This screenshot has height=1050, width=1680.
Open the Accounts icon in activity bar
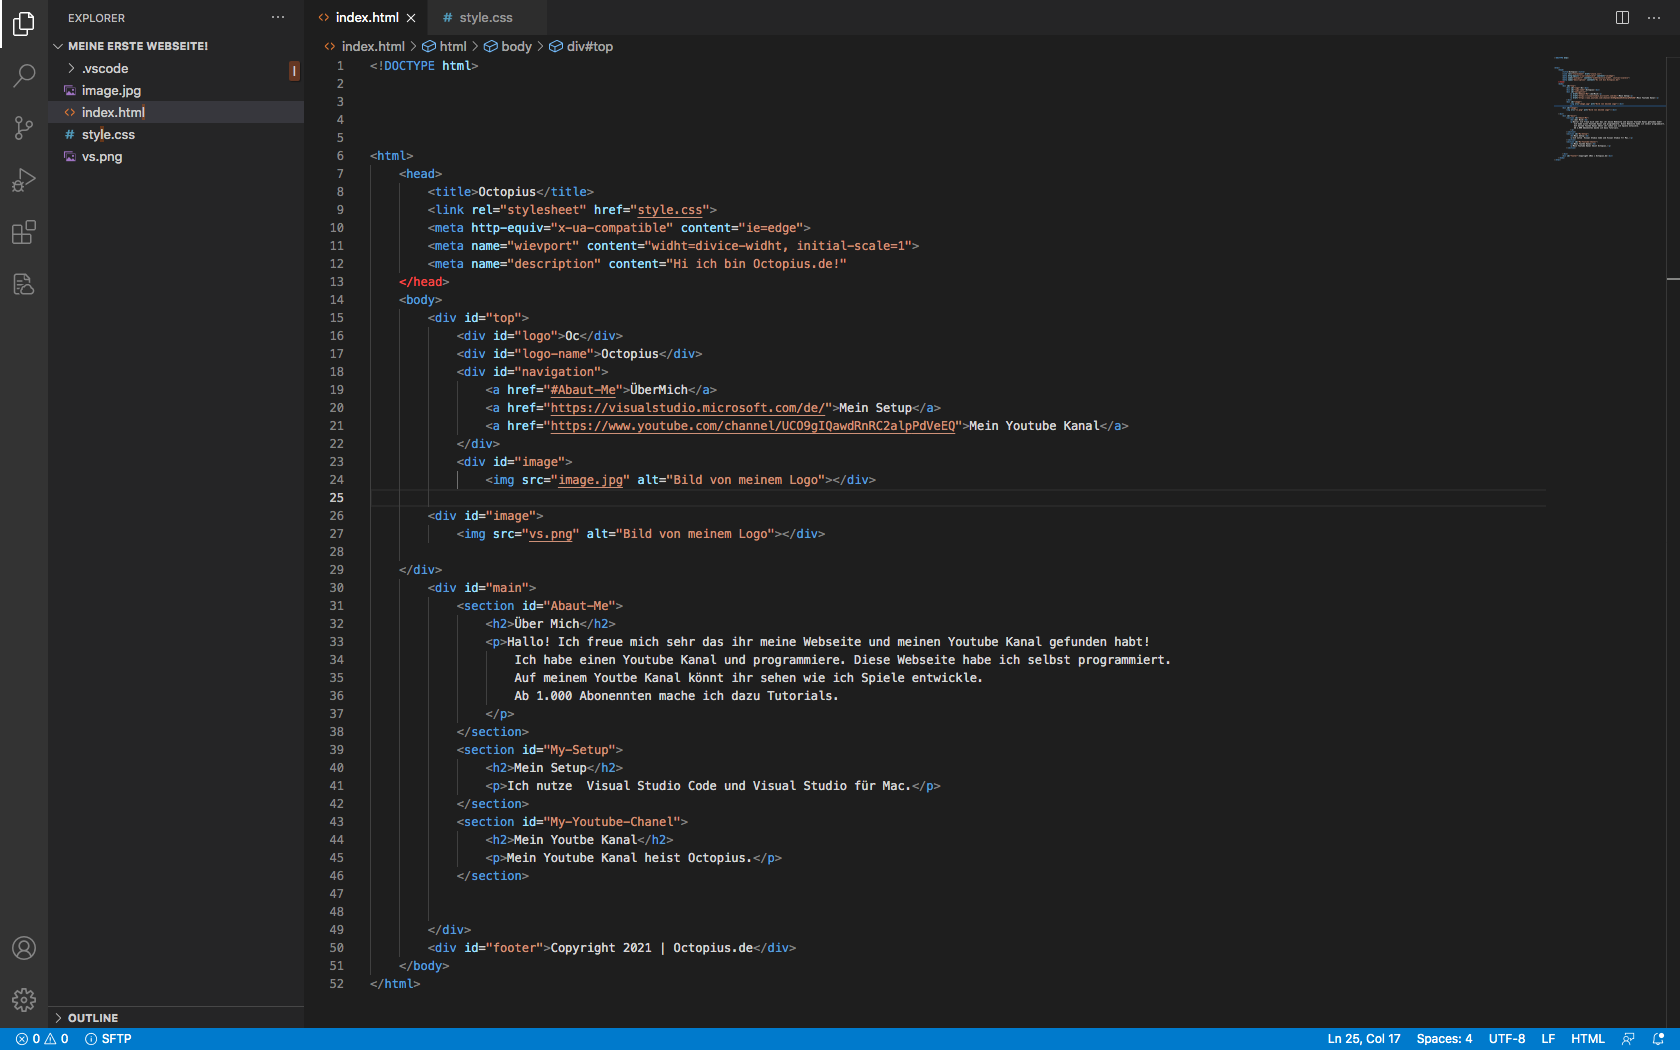24,948
